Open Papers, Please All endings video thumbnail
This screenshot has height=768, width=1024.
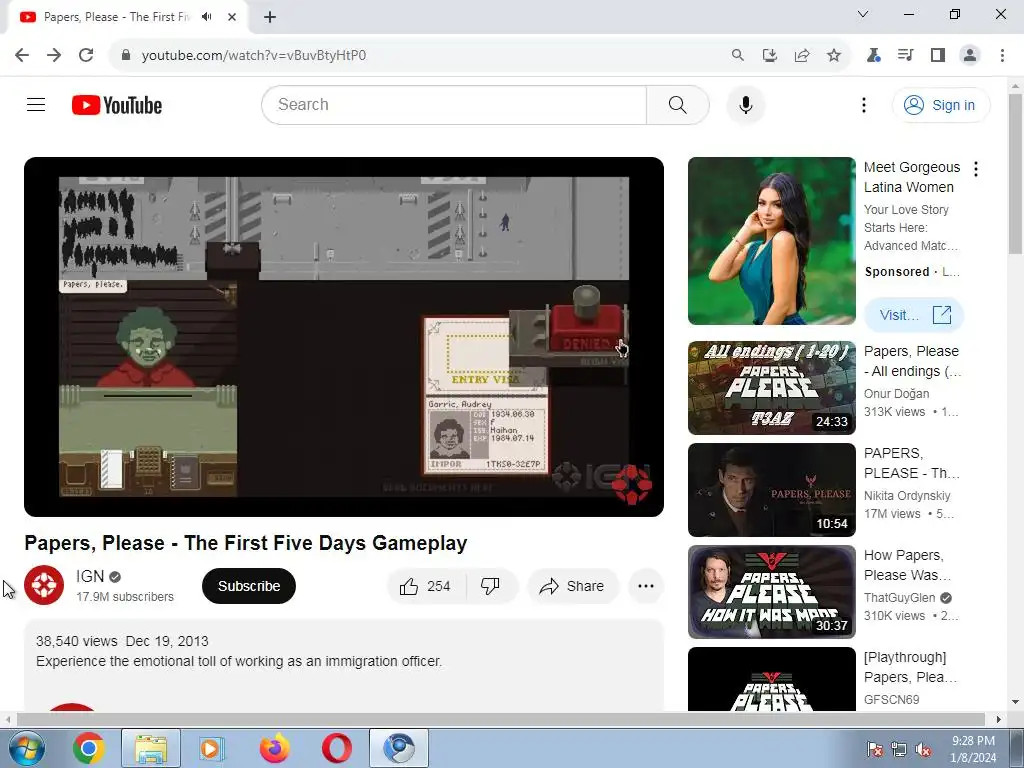point(771,388)
